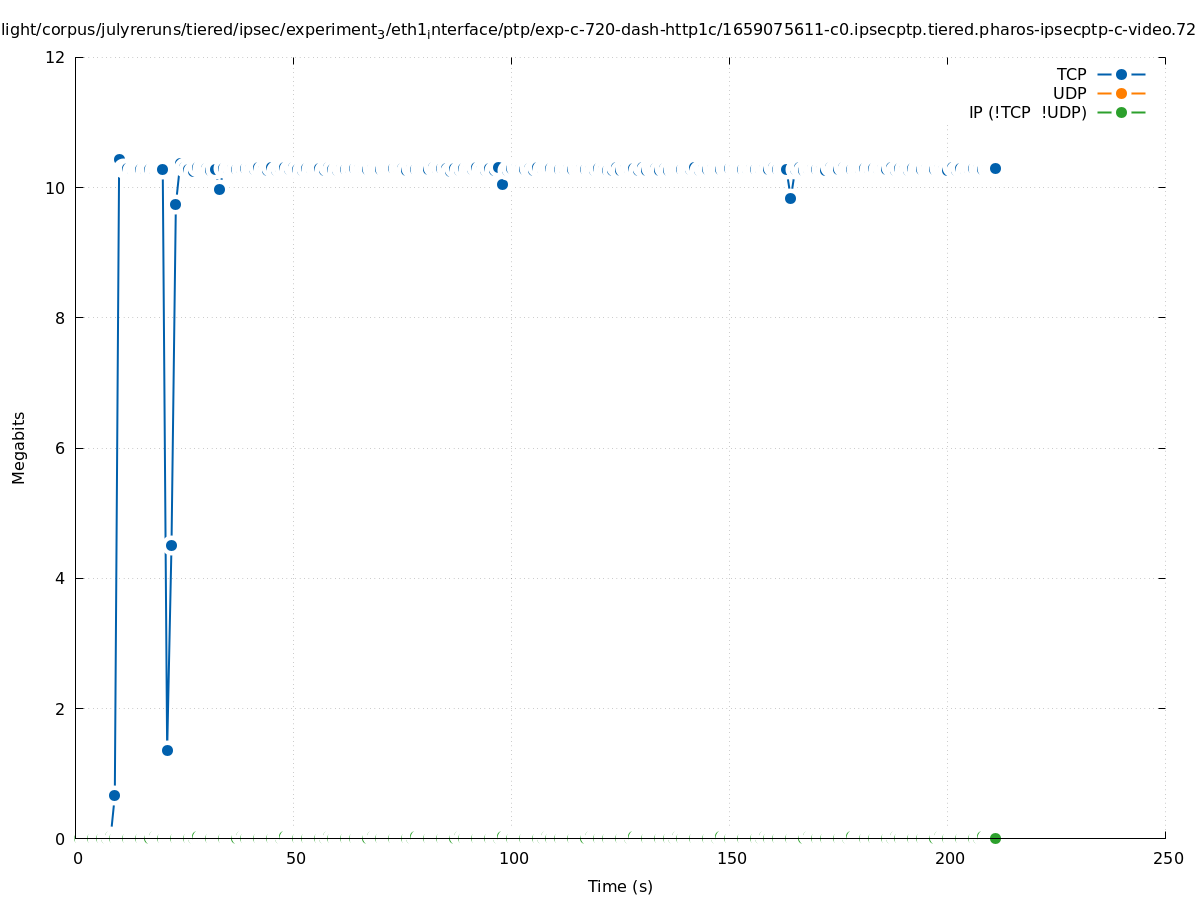Click the TCP dip point near 163 seconds

[x=790, y=198]
